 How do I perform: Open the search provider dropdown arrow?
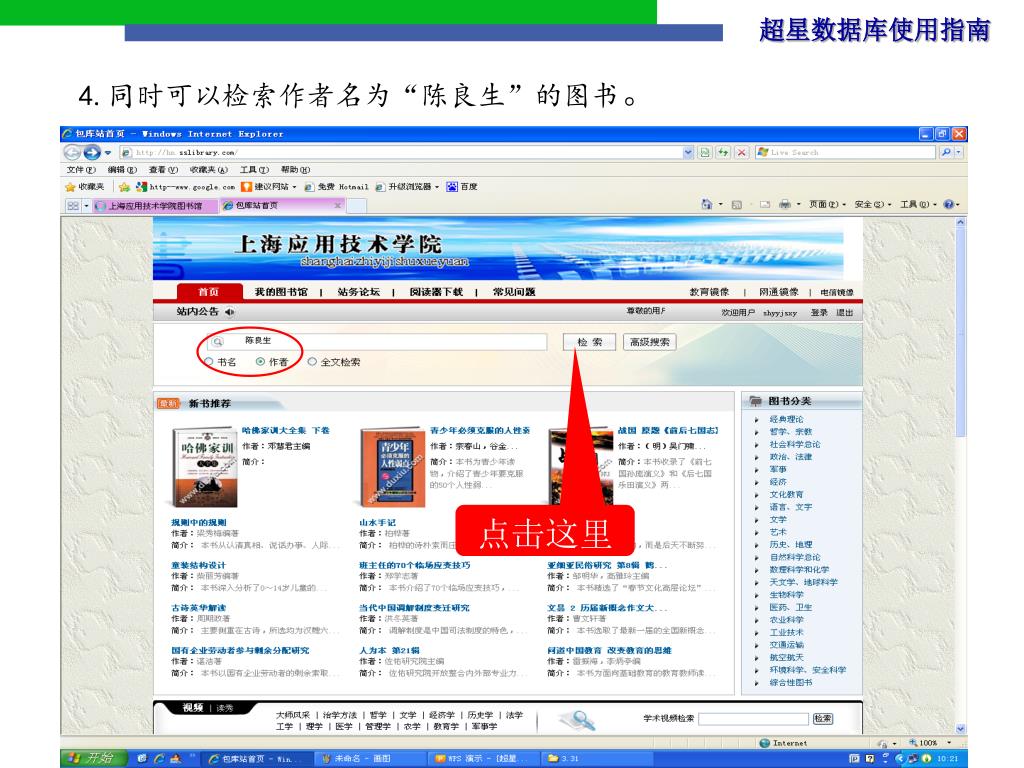point(959,152)
